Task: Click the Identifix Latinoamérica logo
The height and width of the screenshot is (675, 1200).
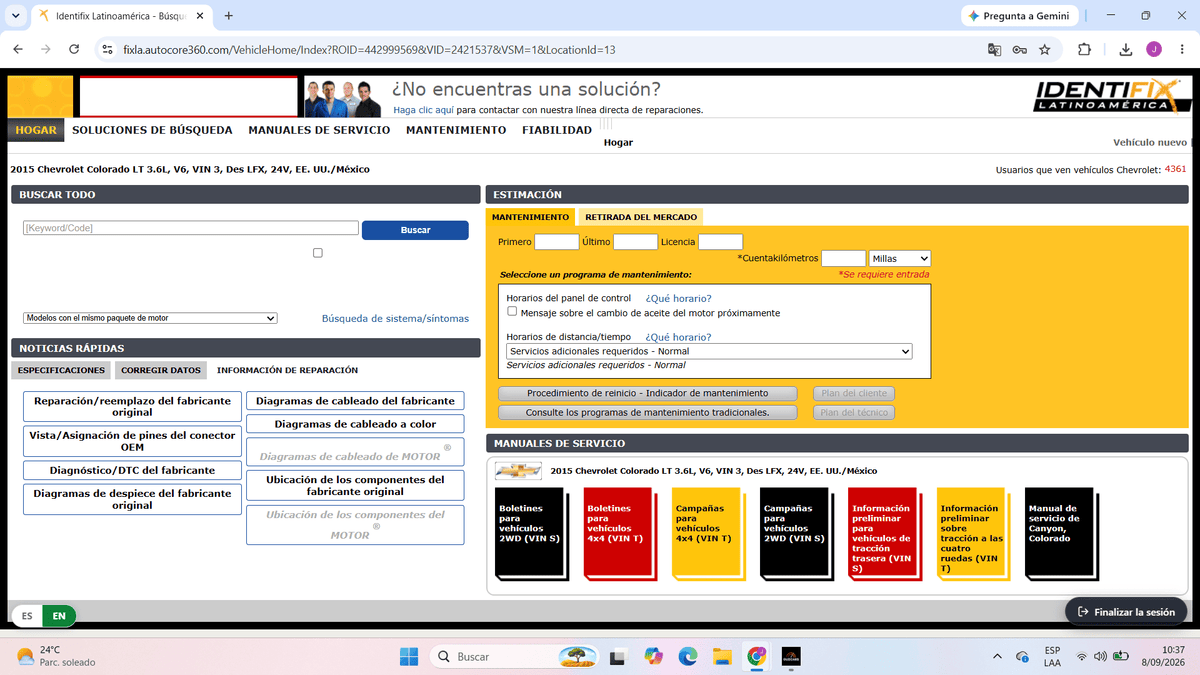Action: click(1113, 97)
